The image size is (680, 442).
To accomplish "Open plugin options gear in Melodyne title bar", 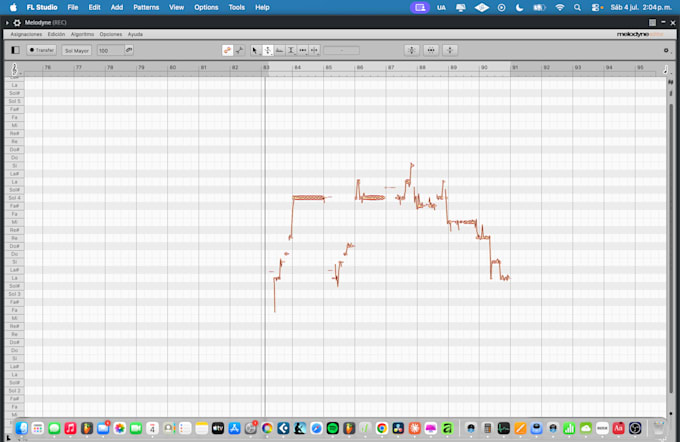I will (17, 23).
